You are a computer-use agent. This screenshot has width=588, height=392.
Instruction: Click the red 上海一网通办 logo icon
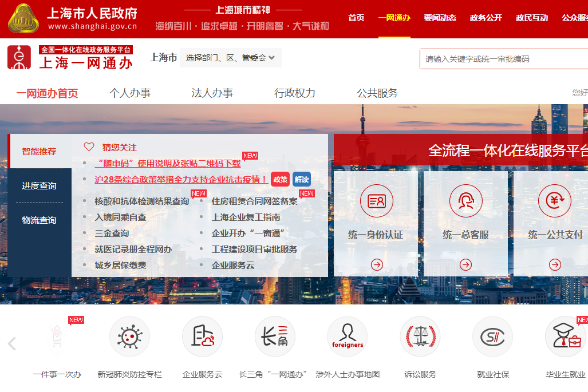(x=19, y=57)
